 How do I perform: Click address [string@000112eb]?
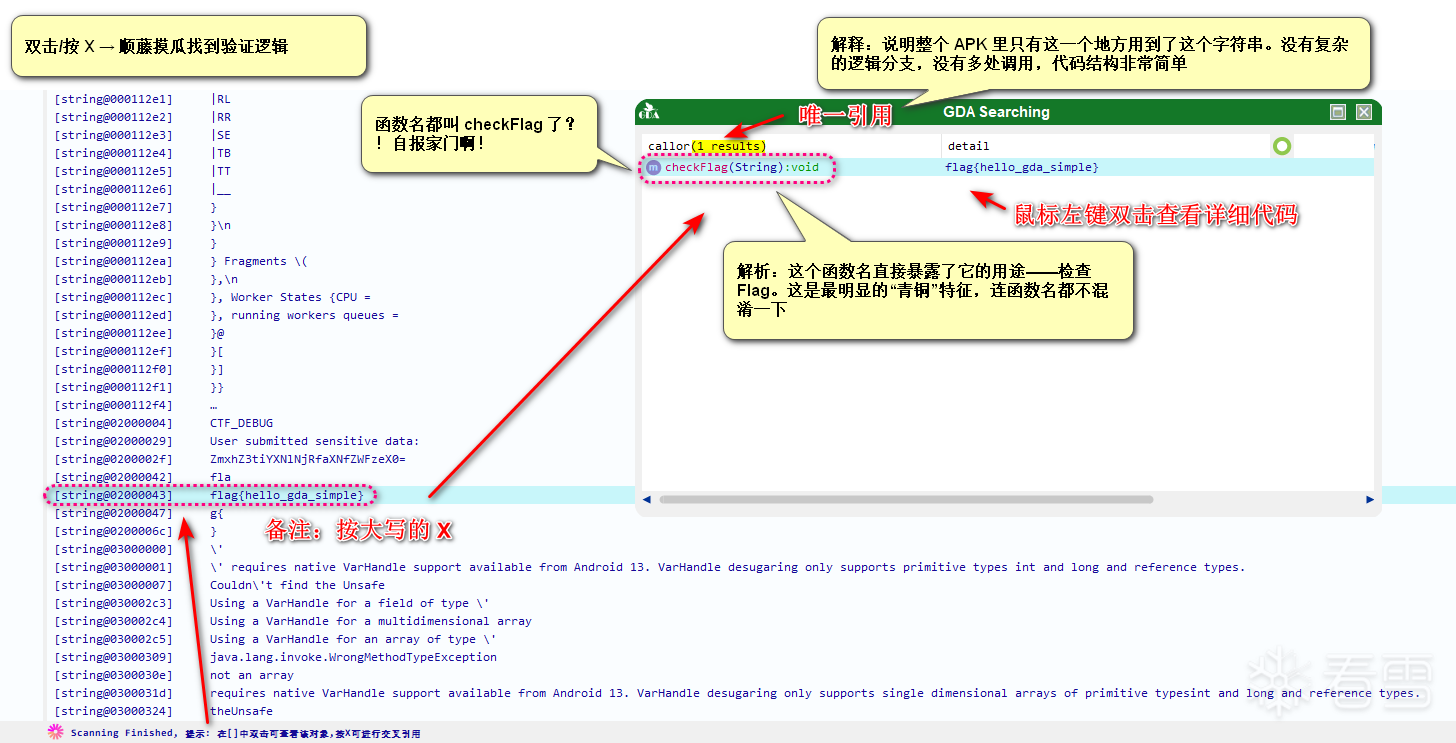point(113,279)
